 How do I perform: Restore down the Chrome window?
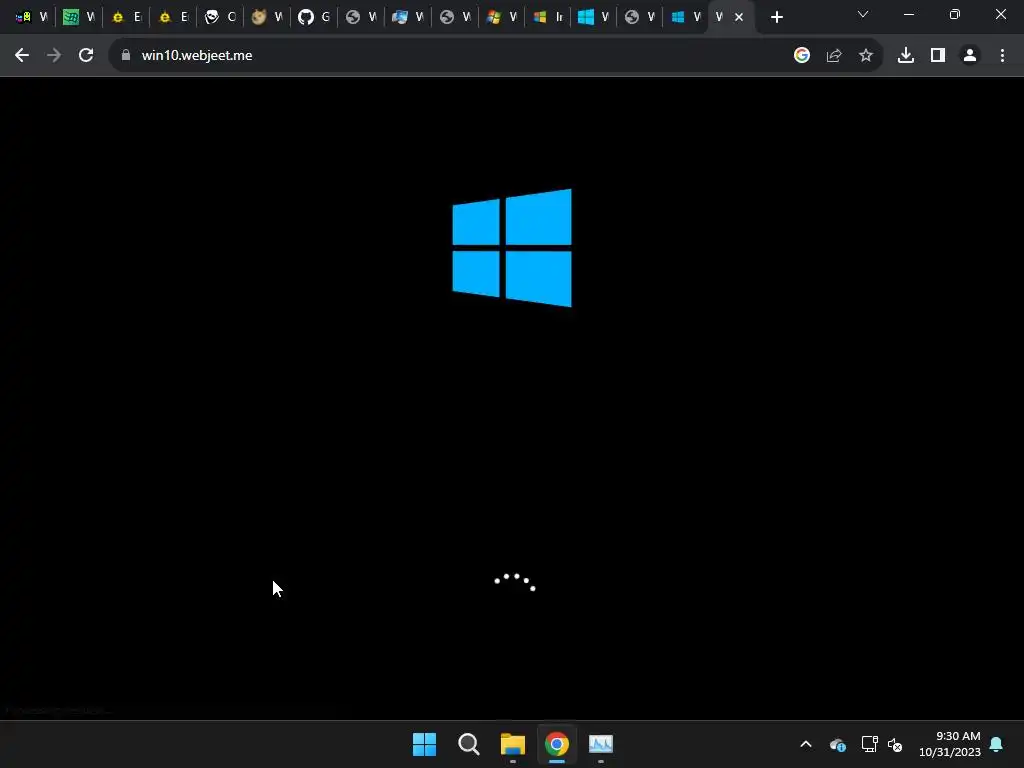coord(955,14)
